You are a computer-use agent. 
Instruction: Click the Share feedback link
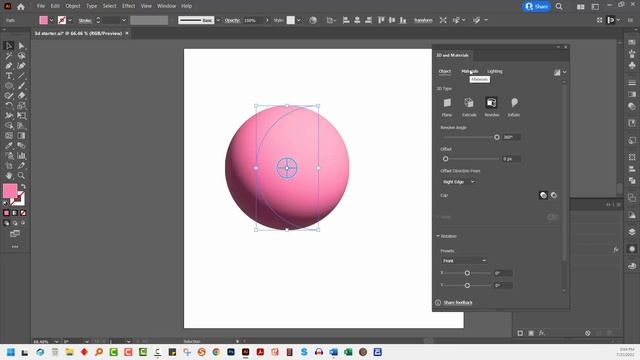pyautogui.click(x=458, y=302)
